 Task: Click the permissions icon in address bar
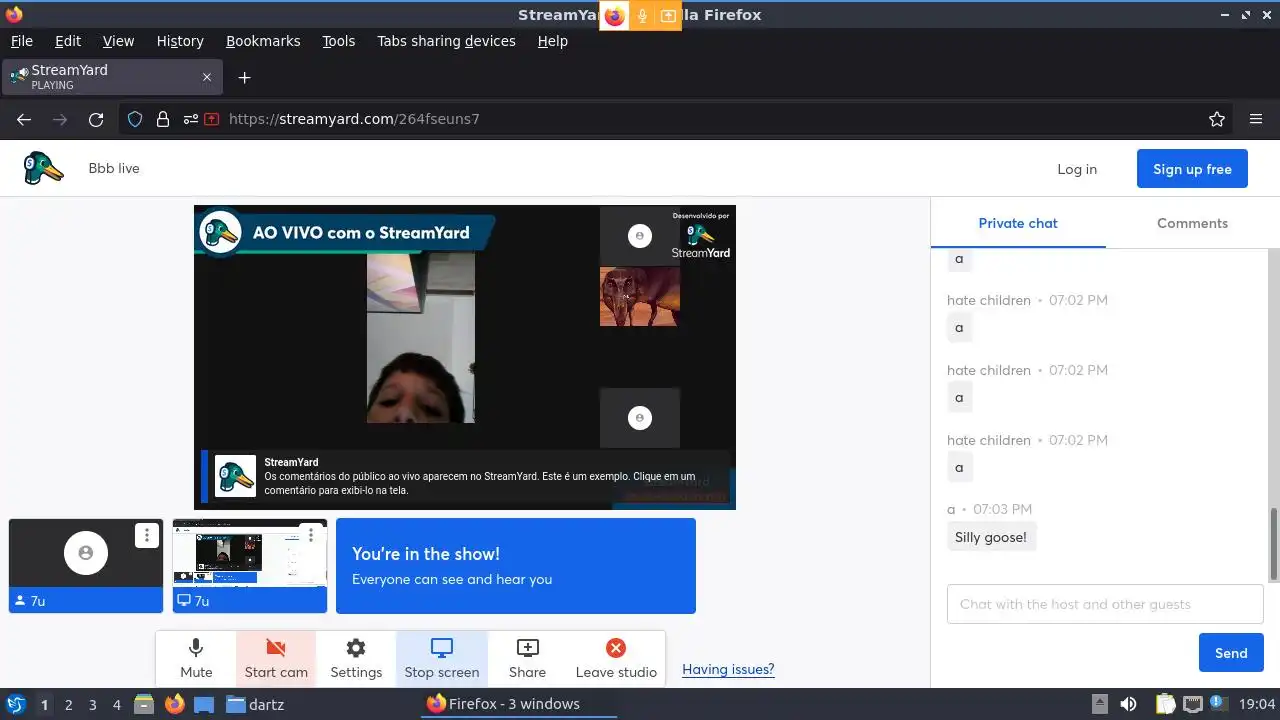tap(191, 119)
